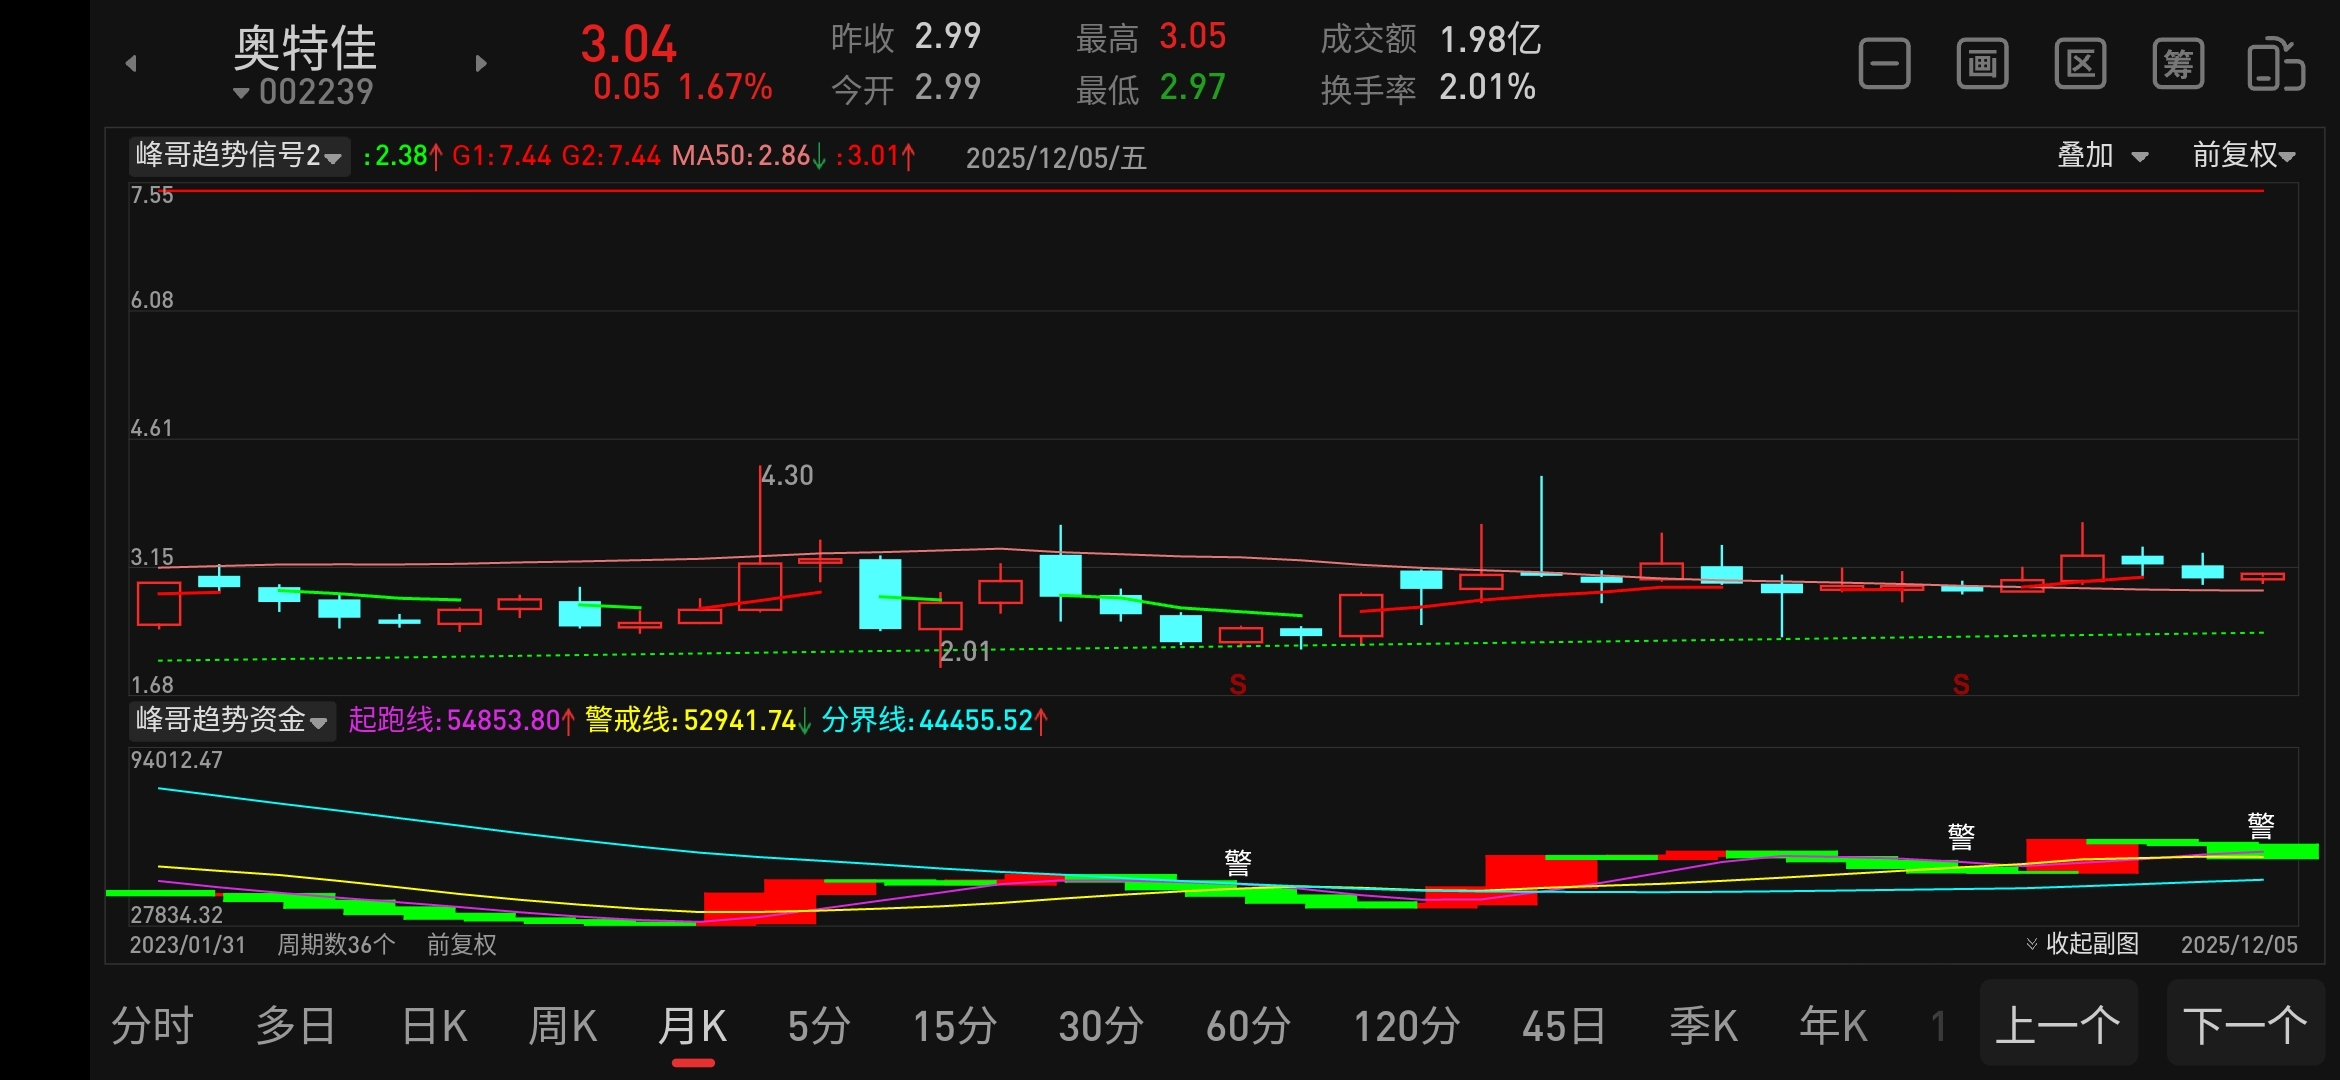Open the 峰哥趋势信号2 indicator dropdown
The height and width of the screenshot is (1080, 2340).
point(240,156)
